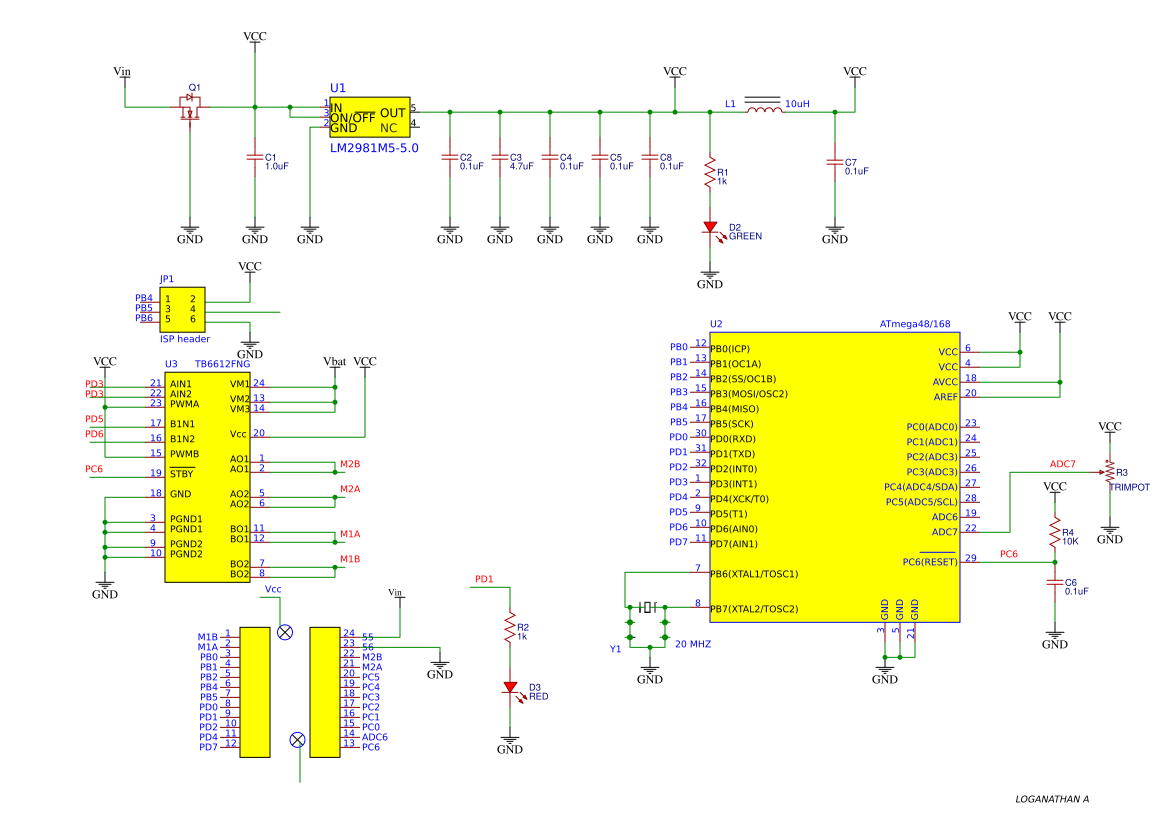Select the PWMA pin label
The height and width of the screenshot is (828, 1169).
coord(184,404)
